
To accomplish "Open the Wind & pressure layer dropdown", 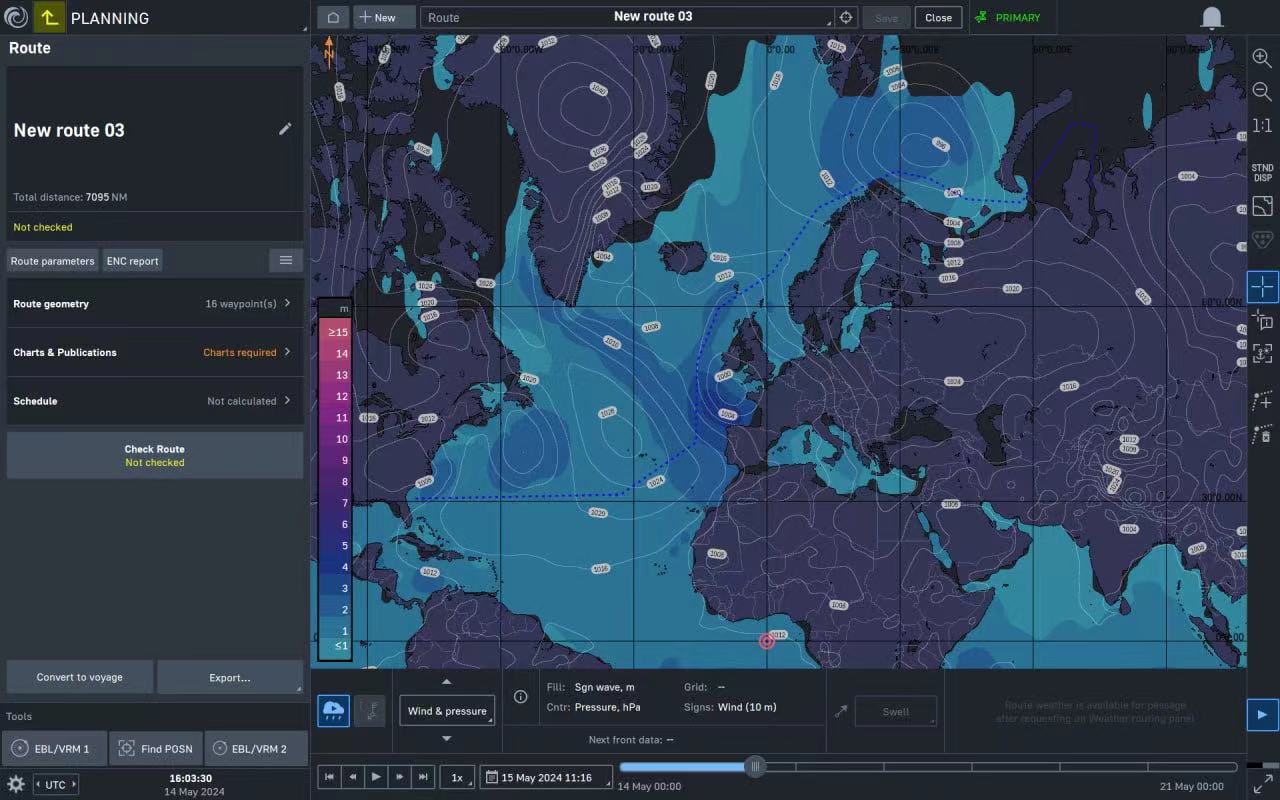I will pos(446,711).
